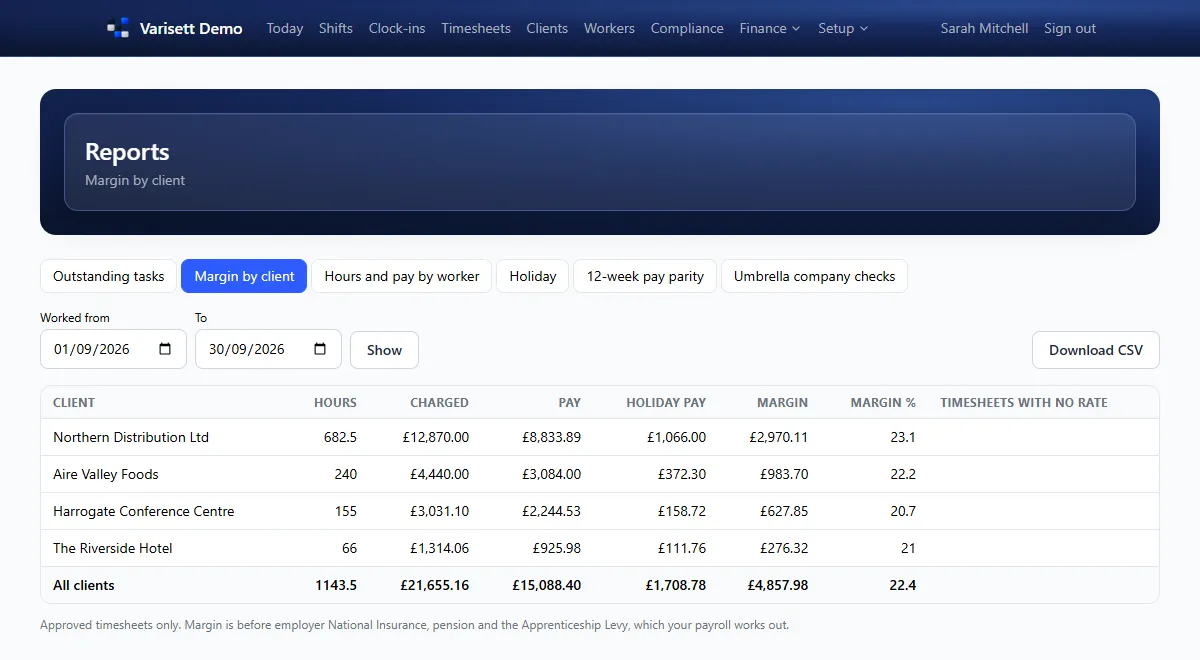Click the 20.7 margin percentage
The height and width of the screenshot is (660, 1200).
(x=904, y=511)
